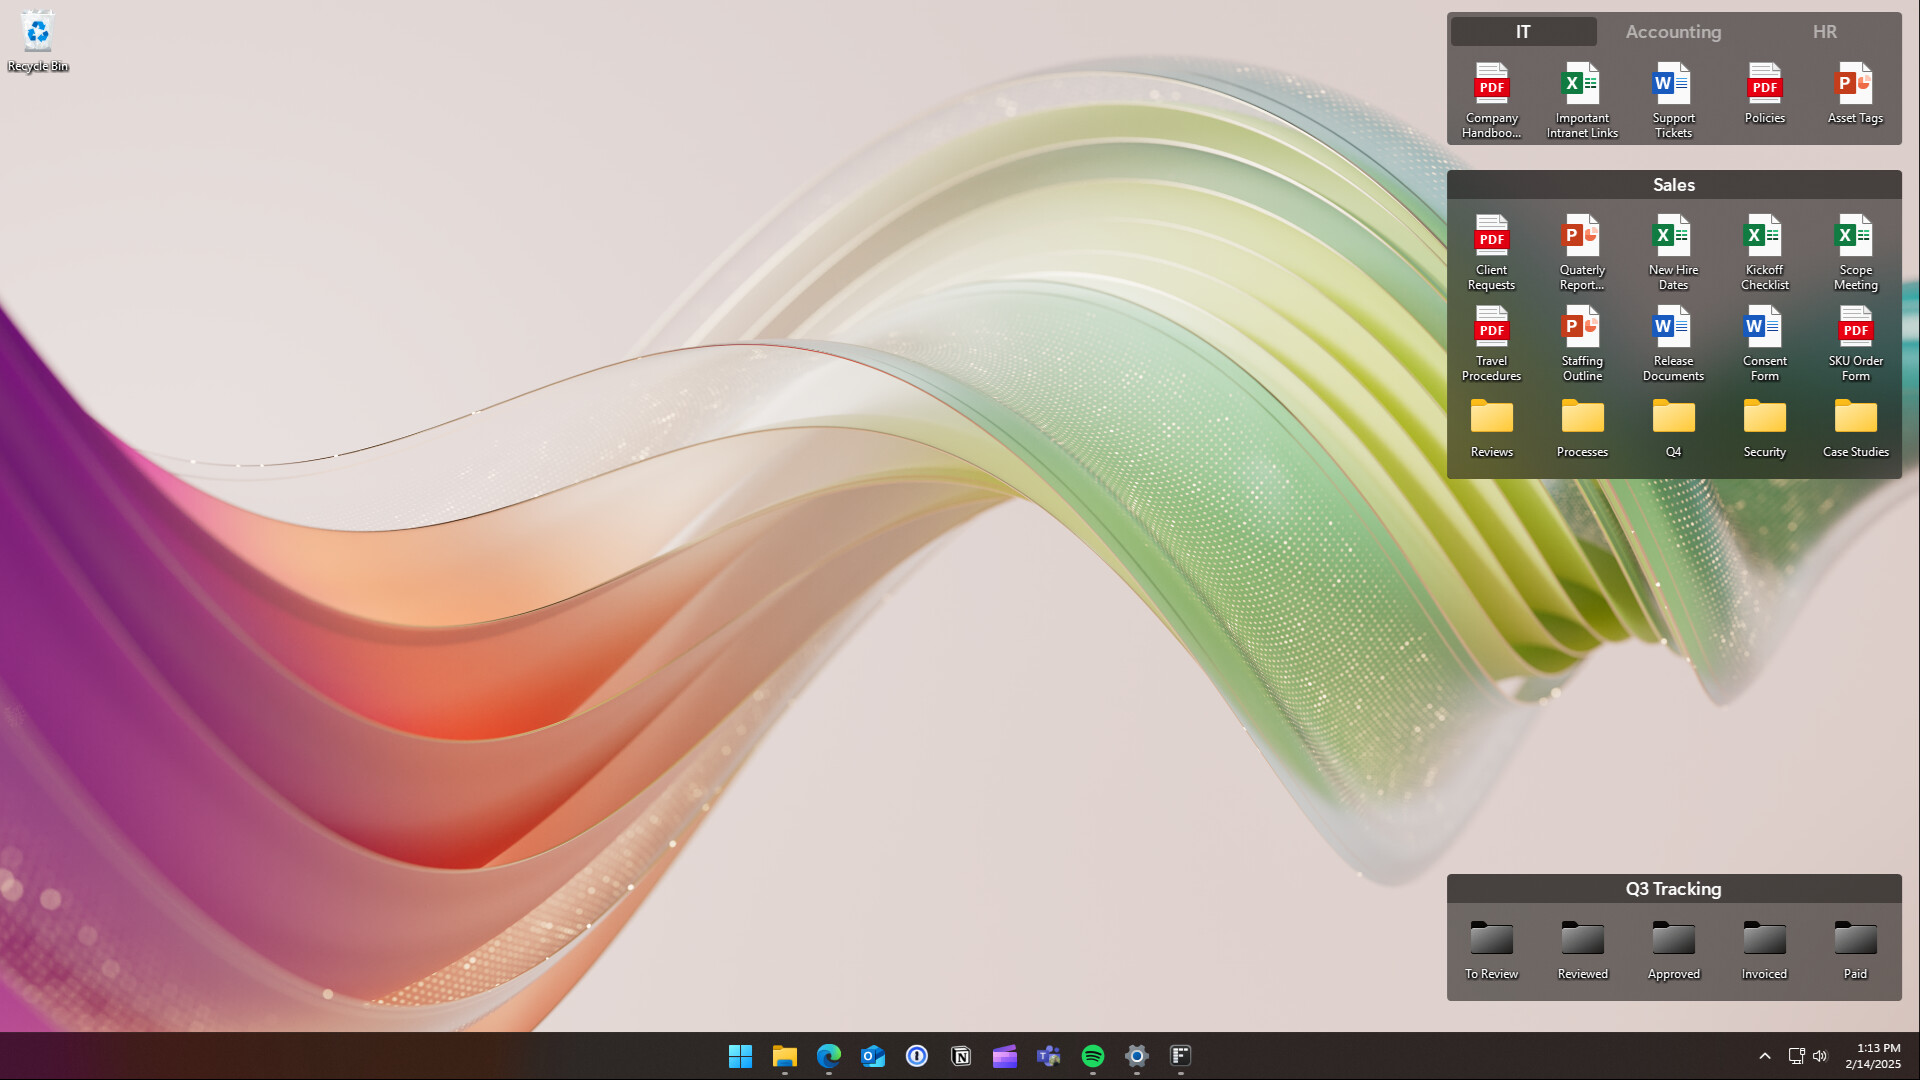The height and width of the screenshot is (1080, 1920).
Task: Open Microsoft Teams from the taskbar
Action: pyautogui.click(x=1048, y=1056)
